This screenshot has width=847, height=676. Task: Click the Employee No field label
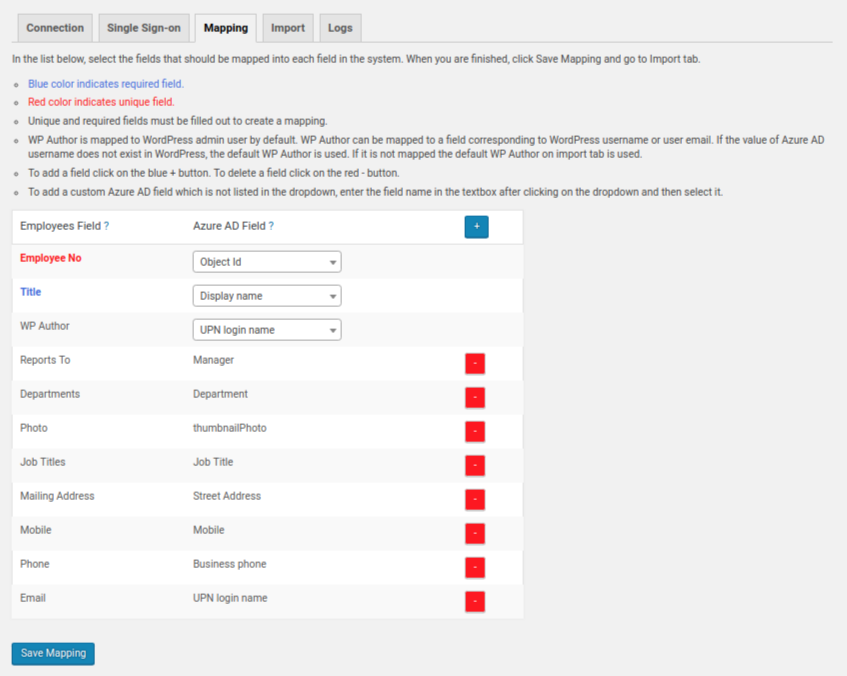[51, 258]
